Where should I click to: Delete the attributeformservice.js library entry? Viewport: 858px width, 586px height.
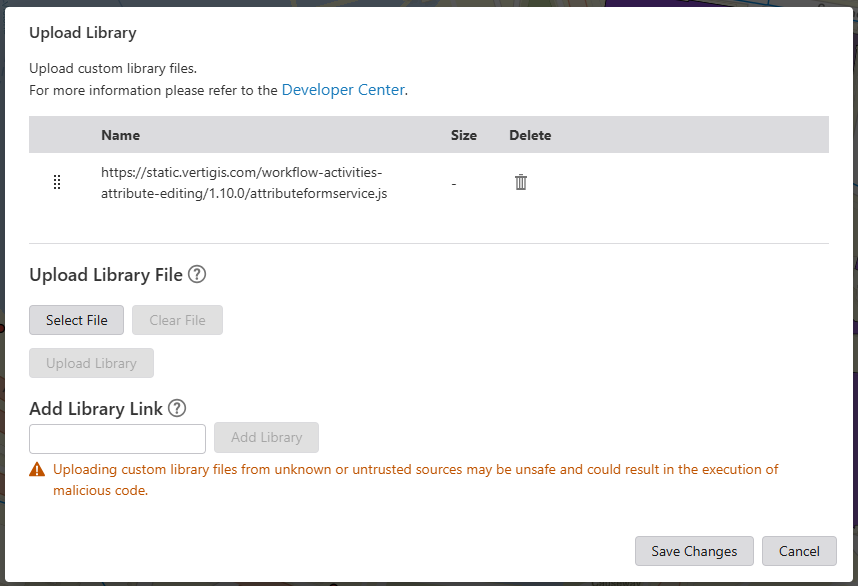click(520, 181)
